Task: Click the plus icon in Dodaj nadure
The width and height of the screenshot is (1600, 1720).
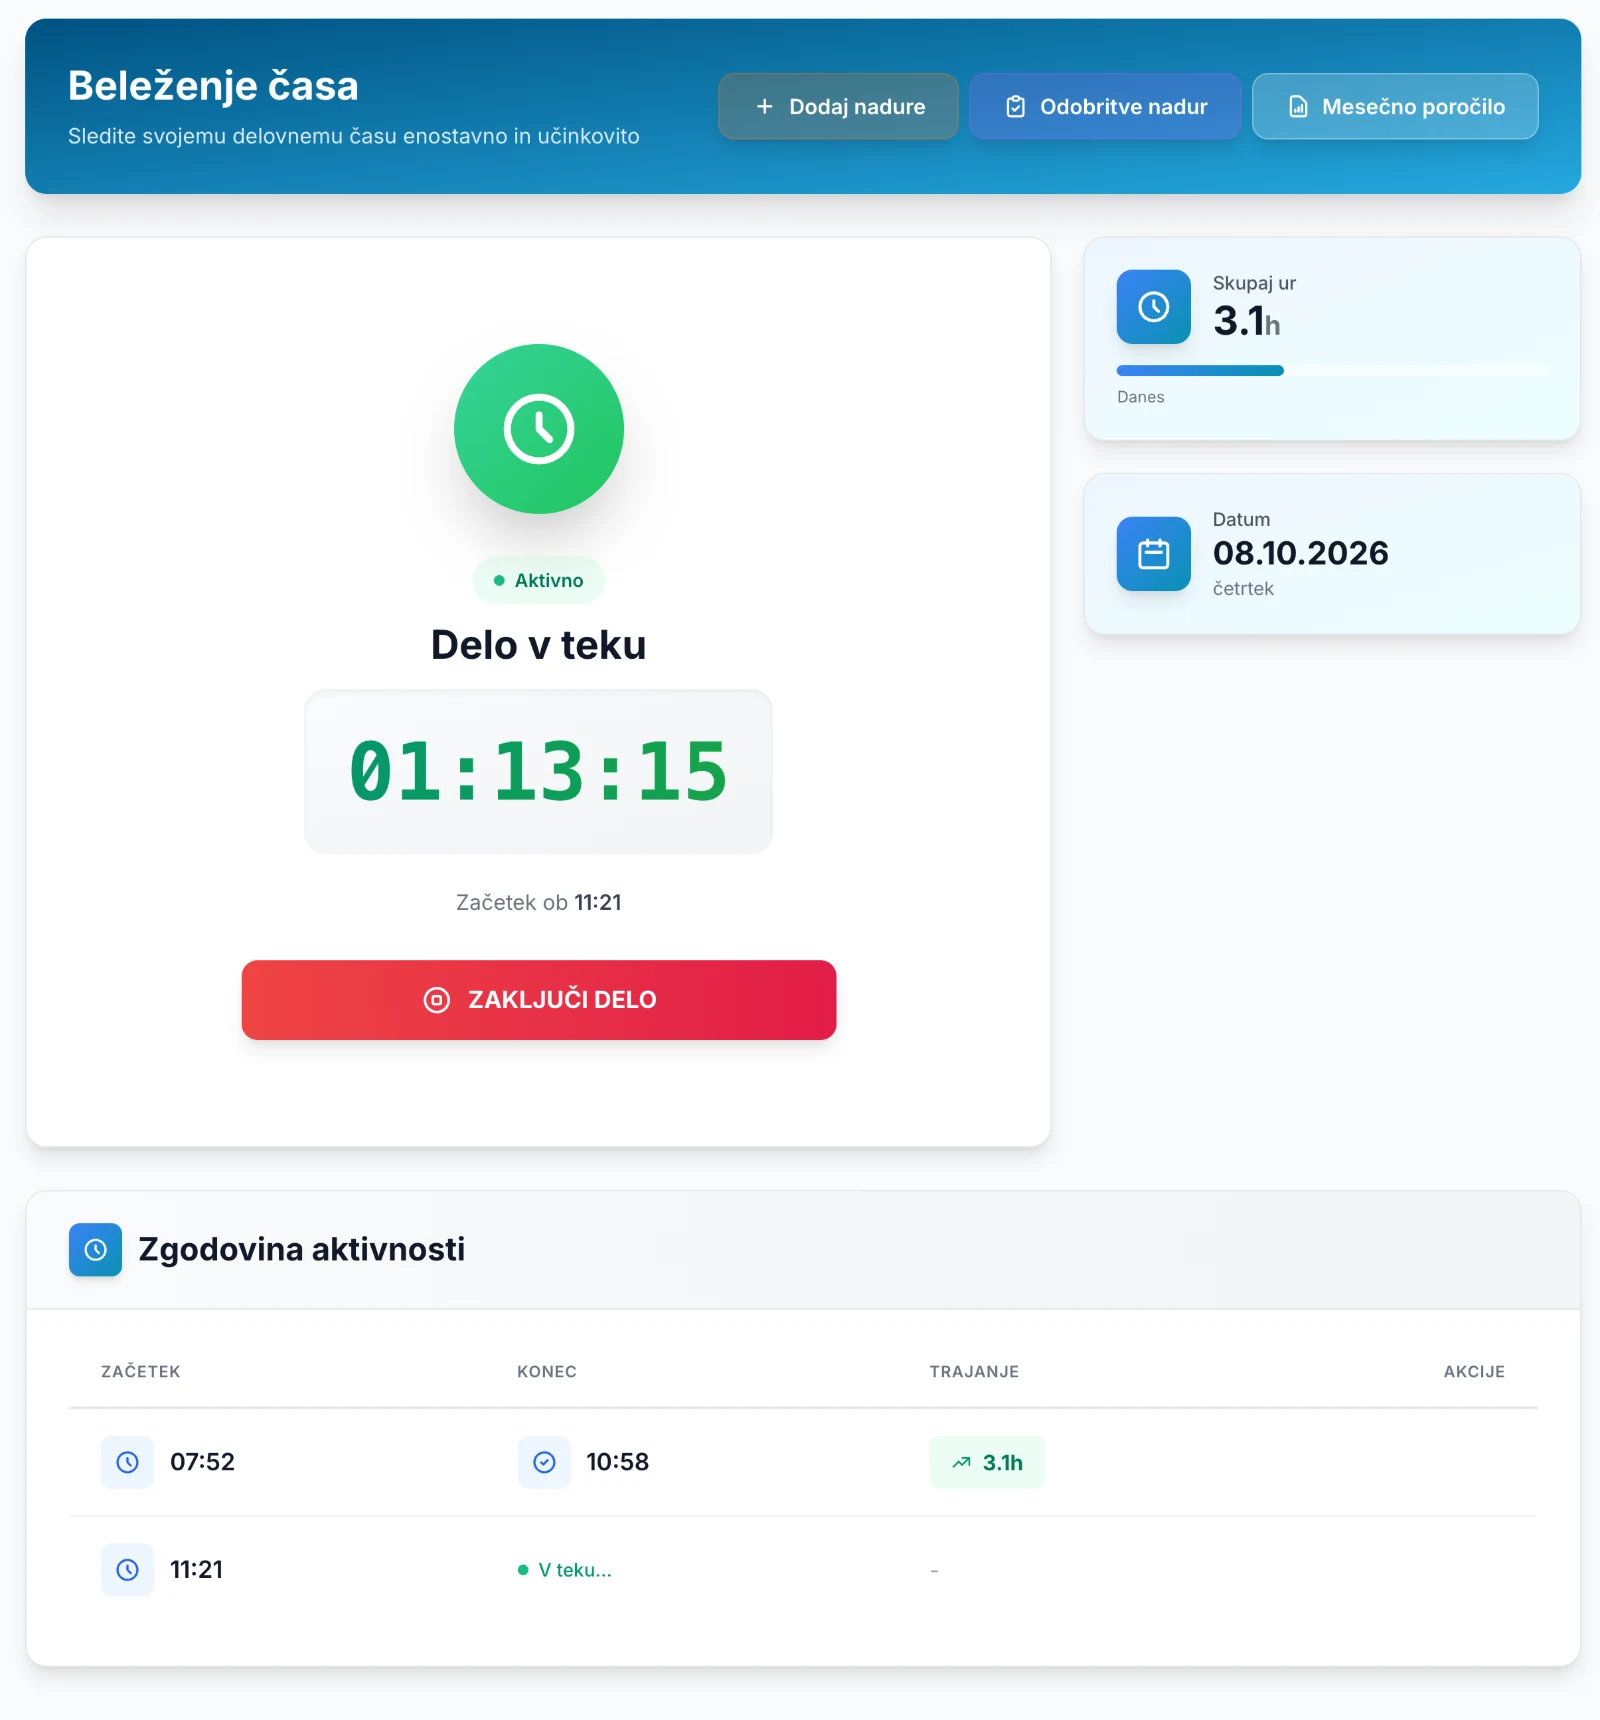Action: (x=765, y=106)
